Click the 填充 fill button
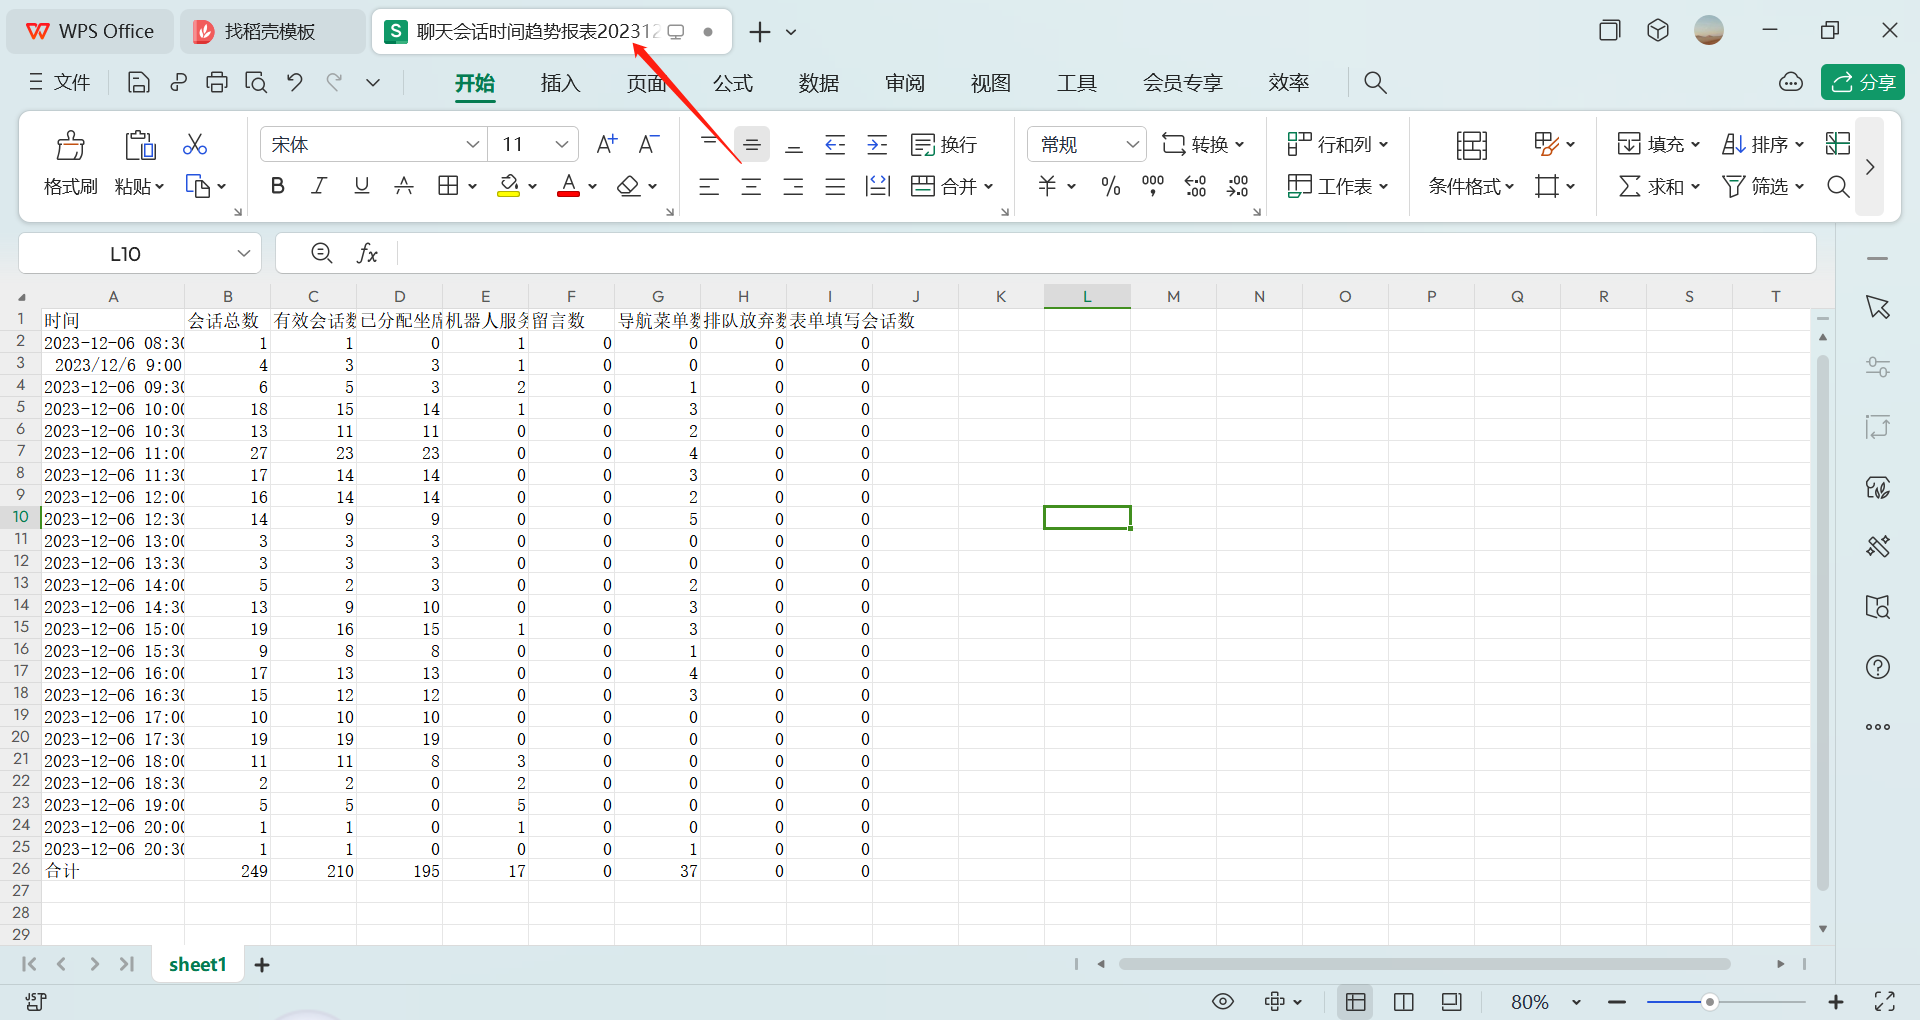Screen dimensions: 1920x1020 (1659, 145)
